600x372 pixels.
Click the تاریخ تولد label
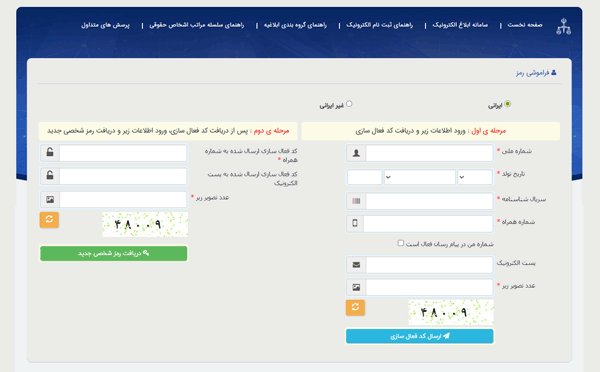tap(513, 174)
